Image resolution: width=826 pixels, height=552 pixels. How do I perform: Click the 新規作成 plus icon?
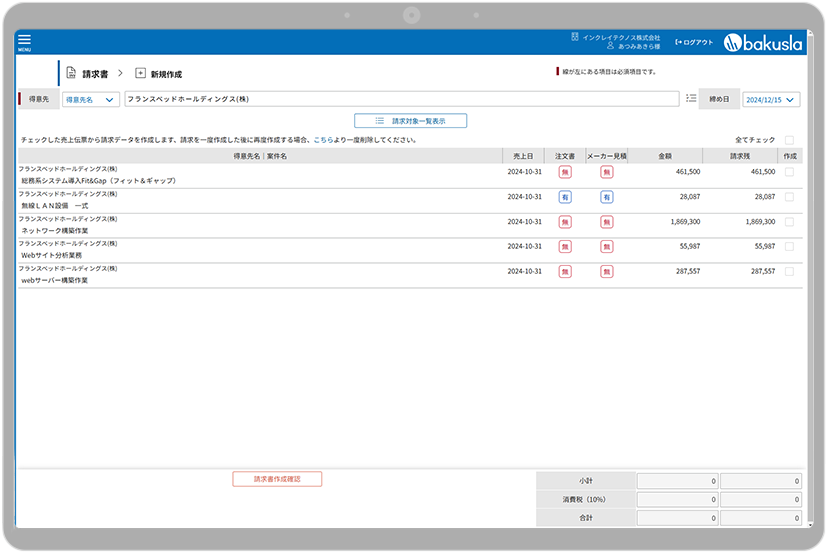140,74
